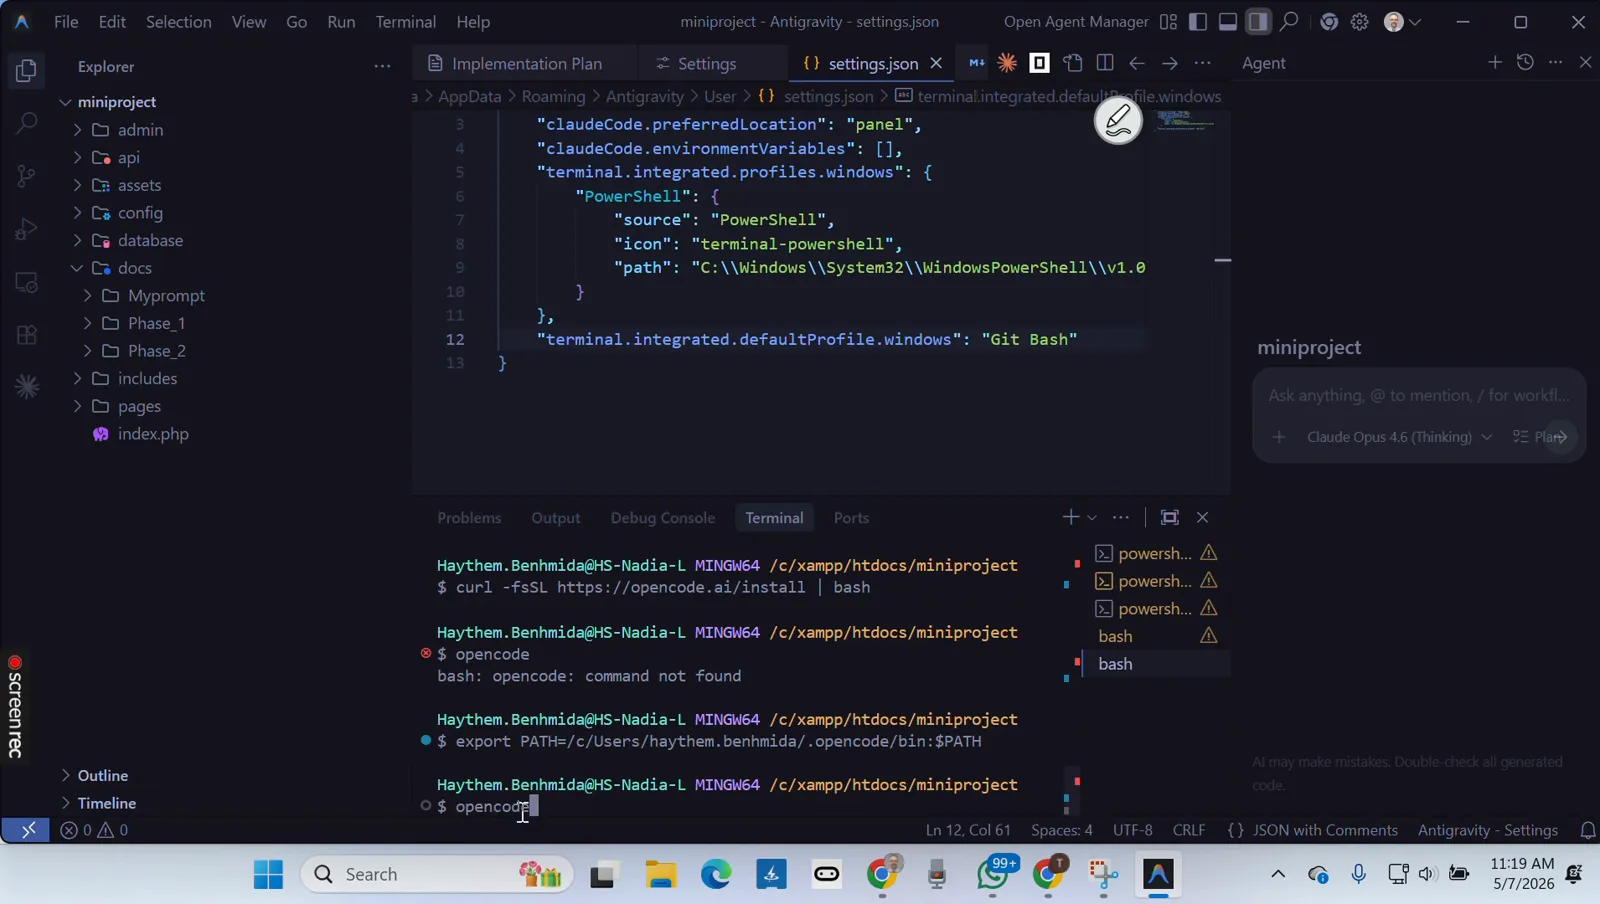
Task: Close the settings.json tab
Action: point(936,63)
